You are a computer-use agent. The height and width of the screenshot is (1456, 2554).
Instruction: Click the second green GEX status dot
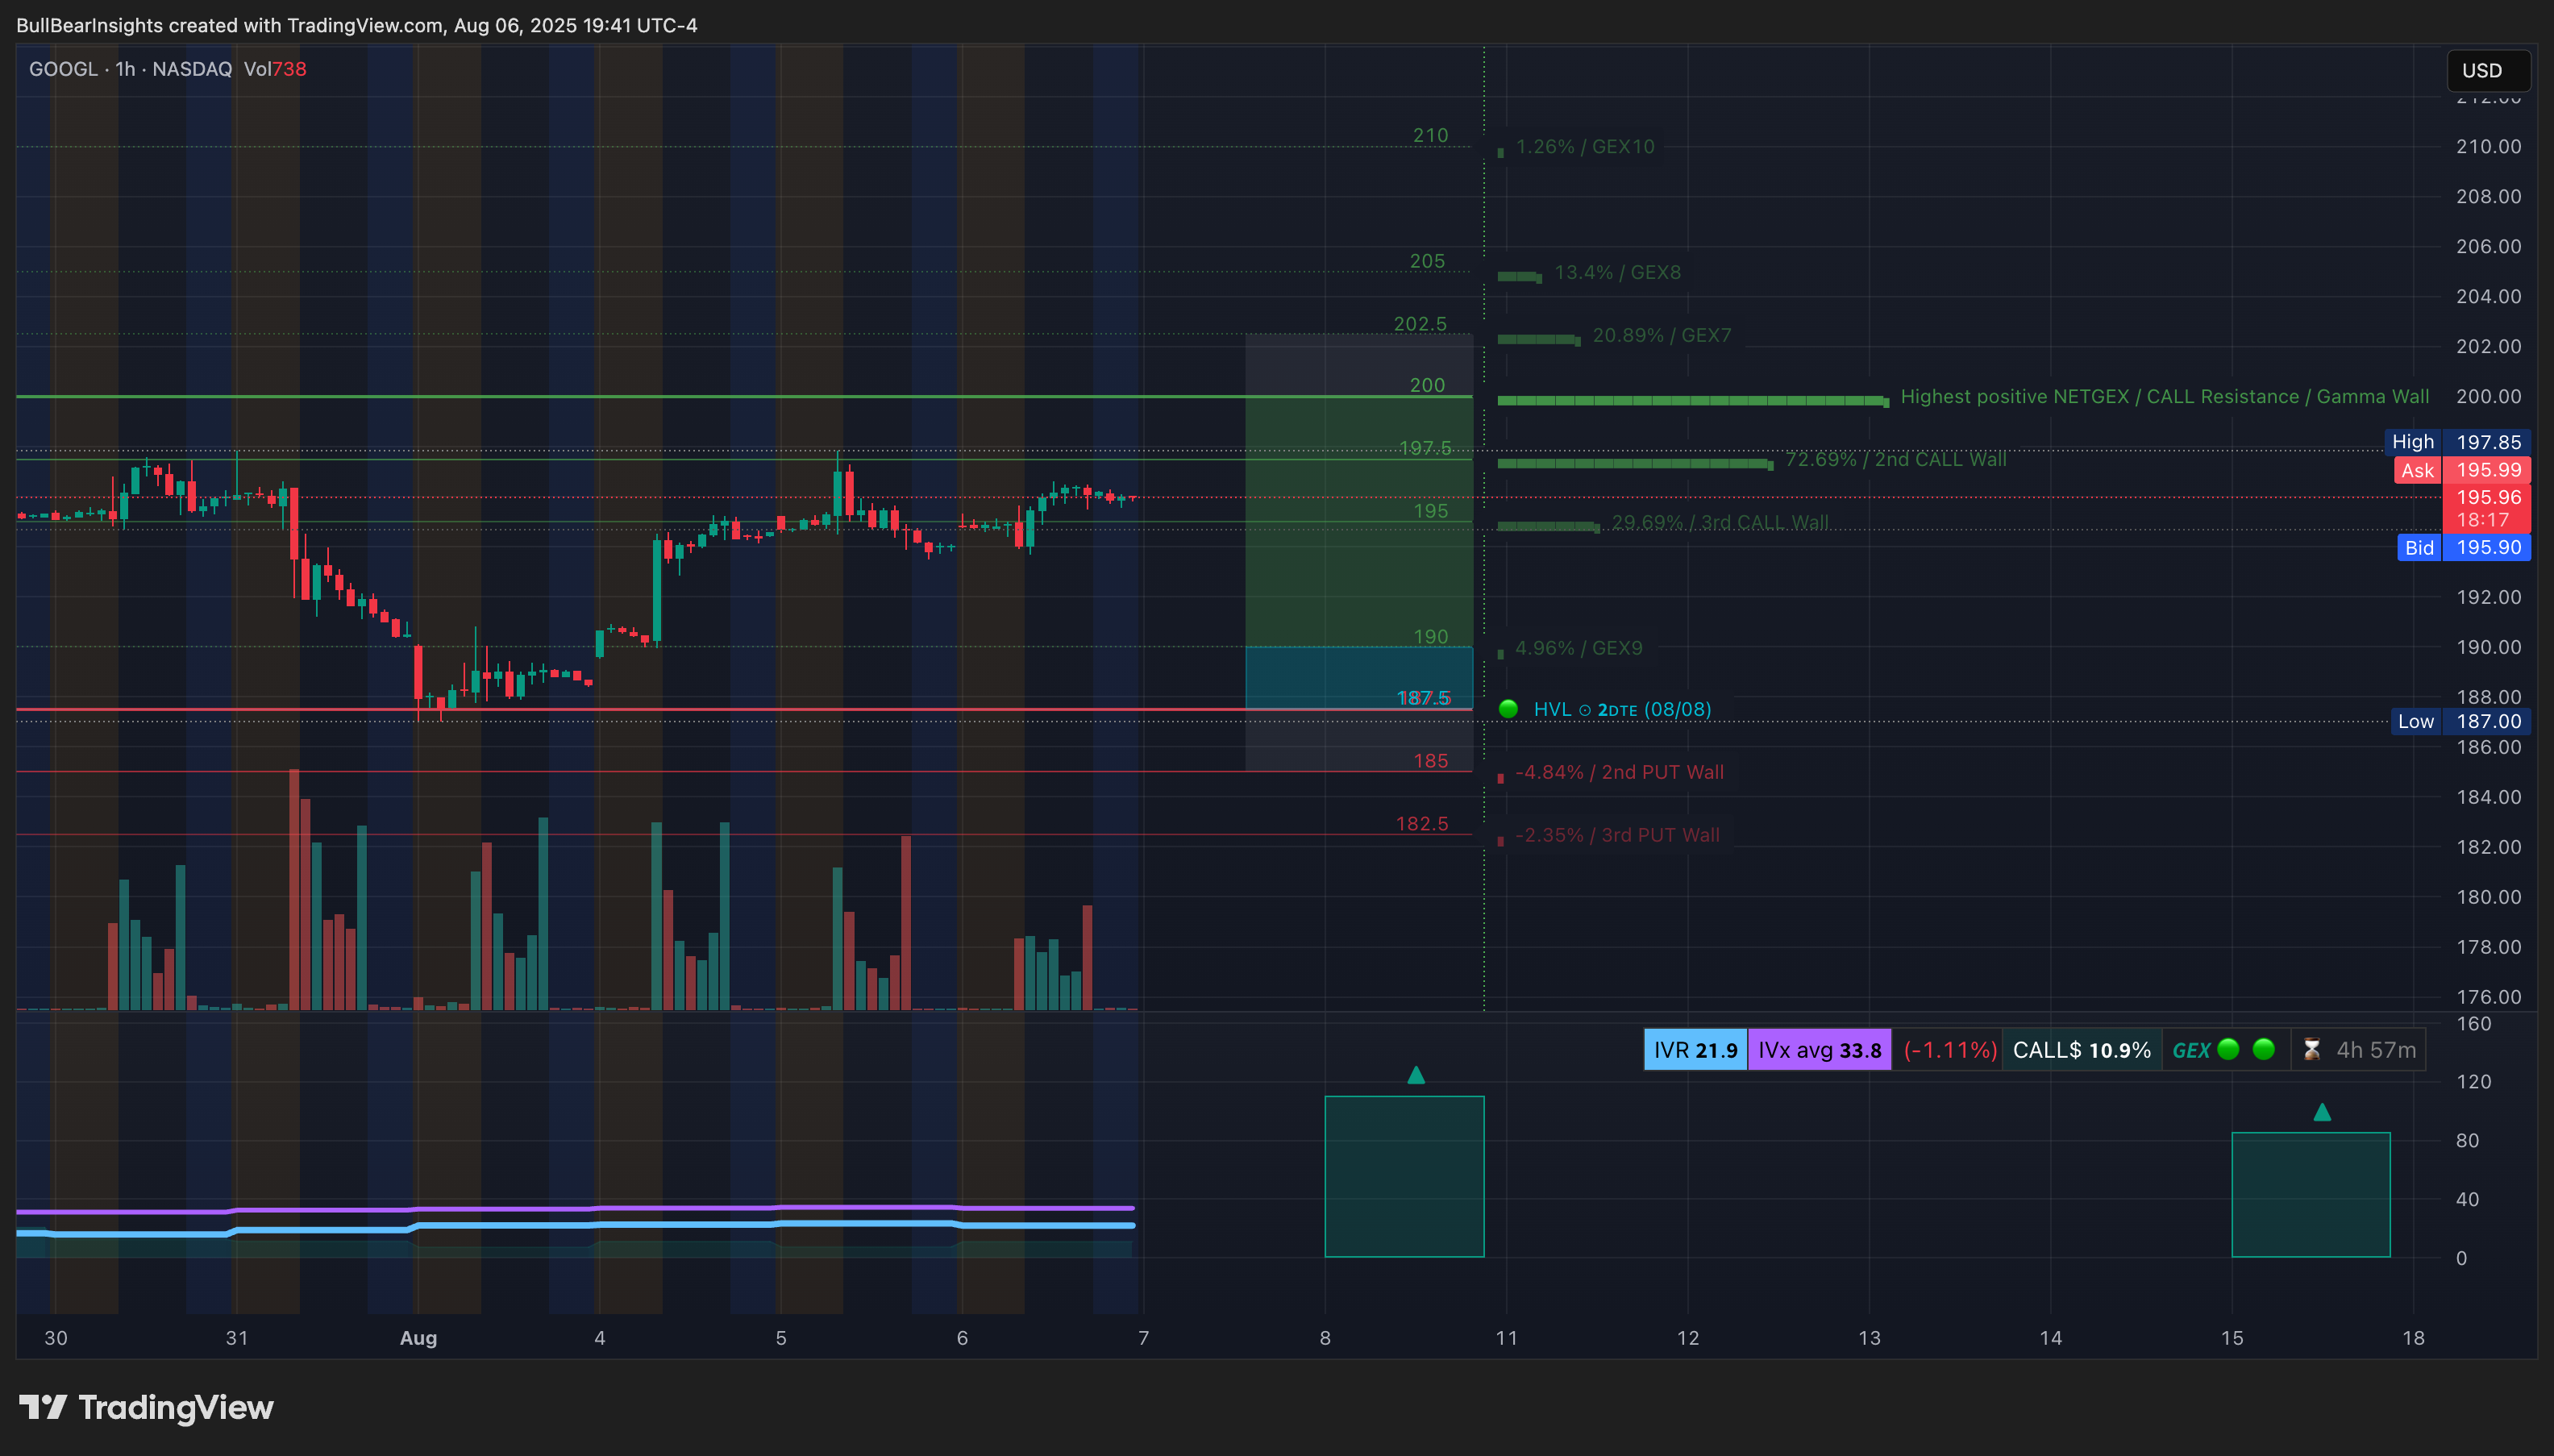click(x=2264, y=1049)
